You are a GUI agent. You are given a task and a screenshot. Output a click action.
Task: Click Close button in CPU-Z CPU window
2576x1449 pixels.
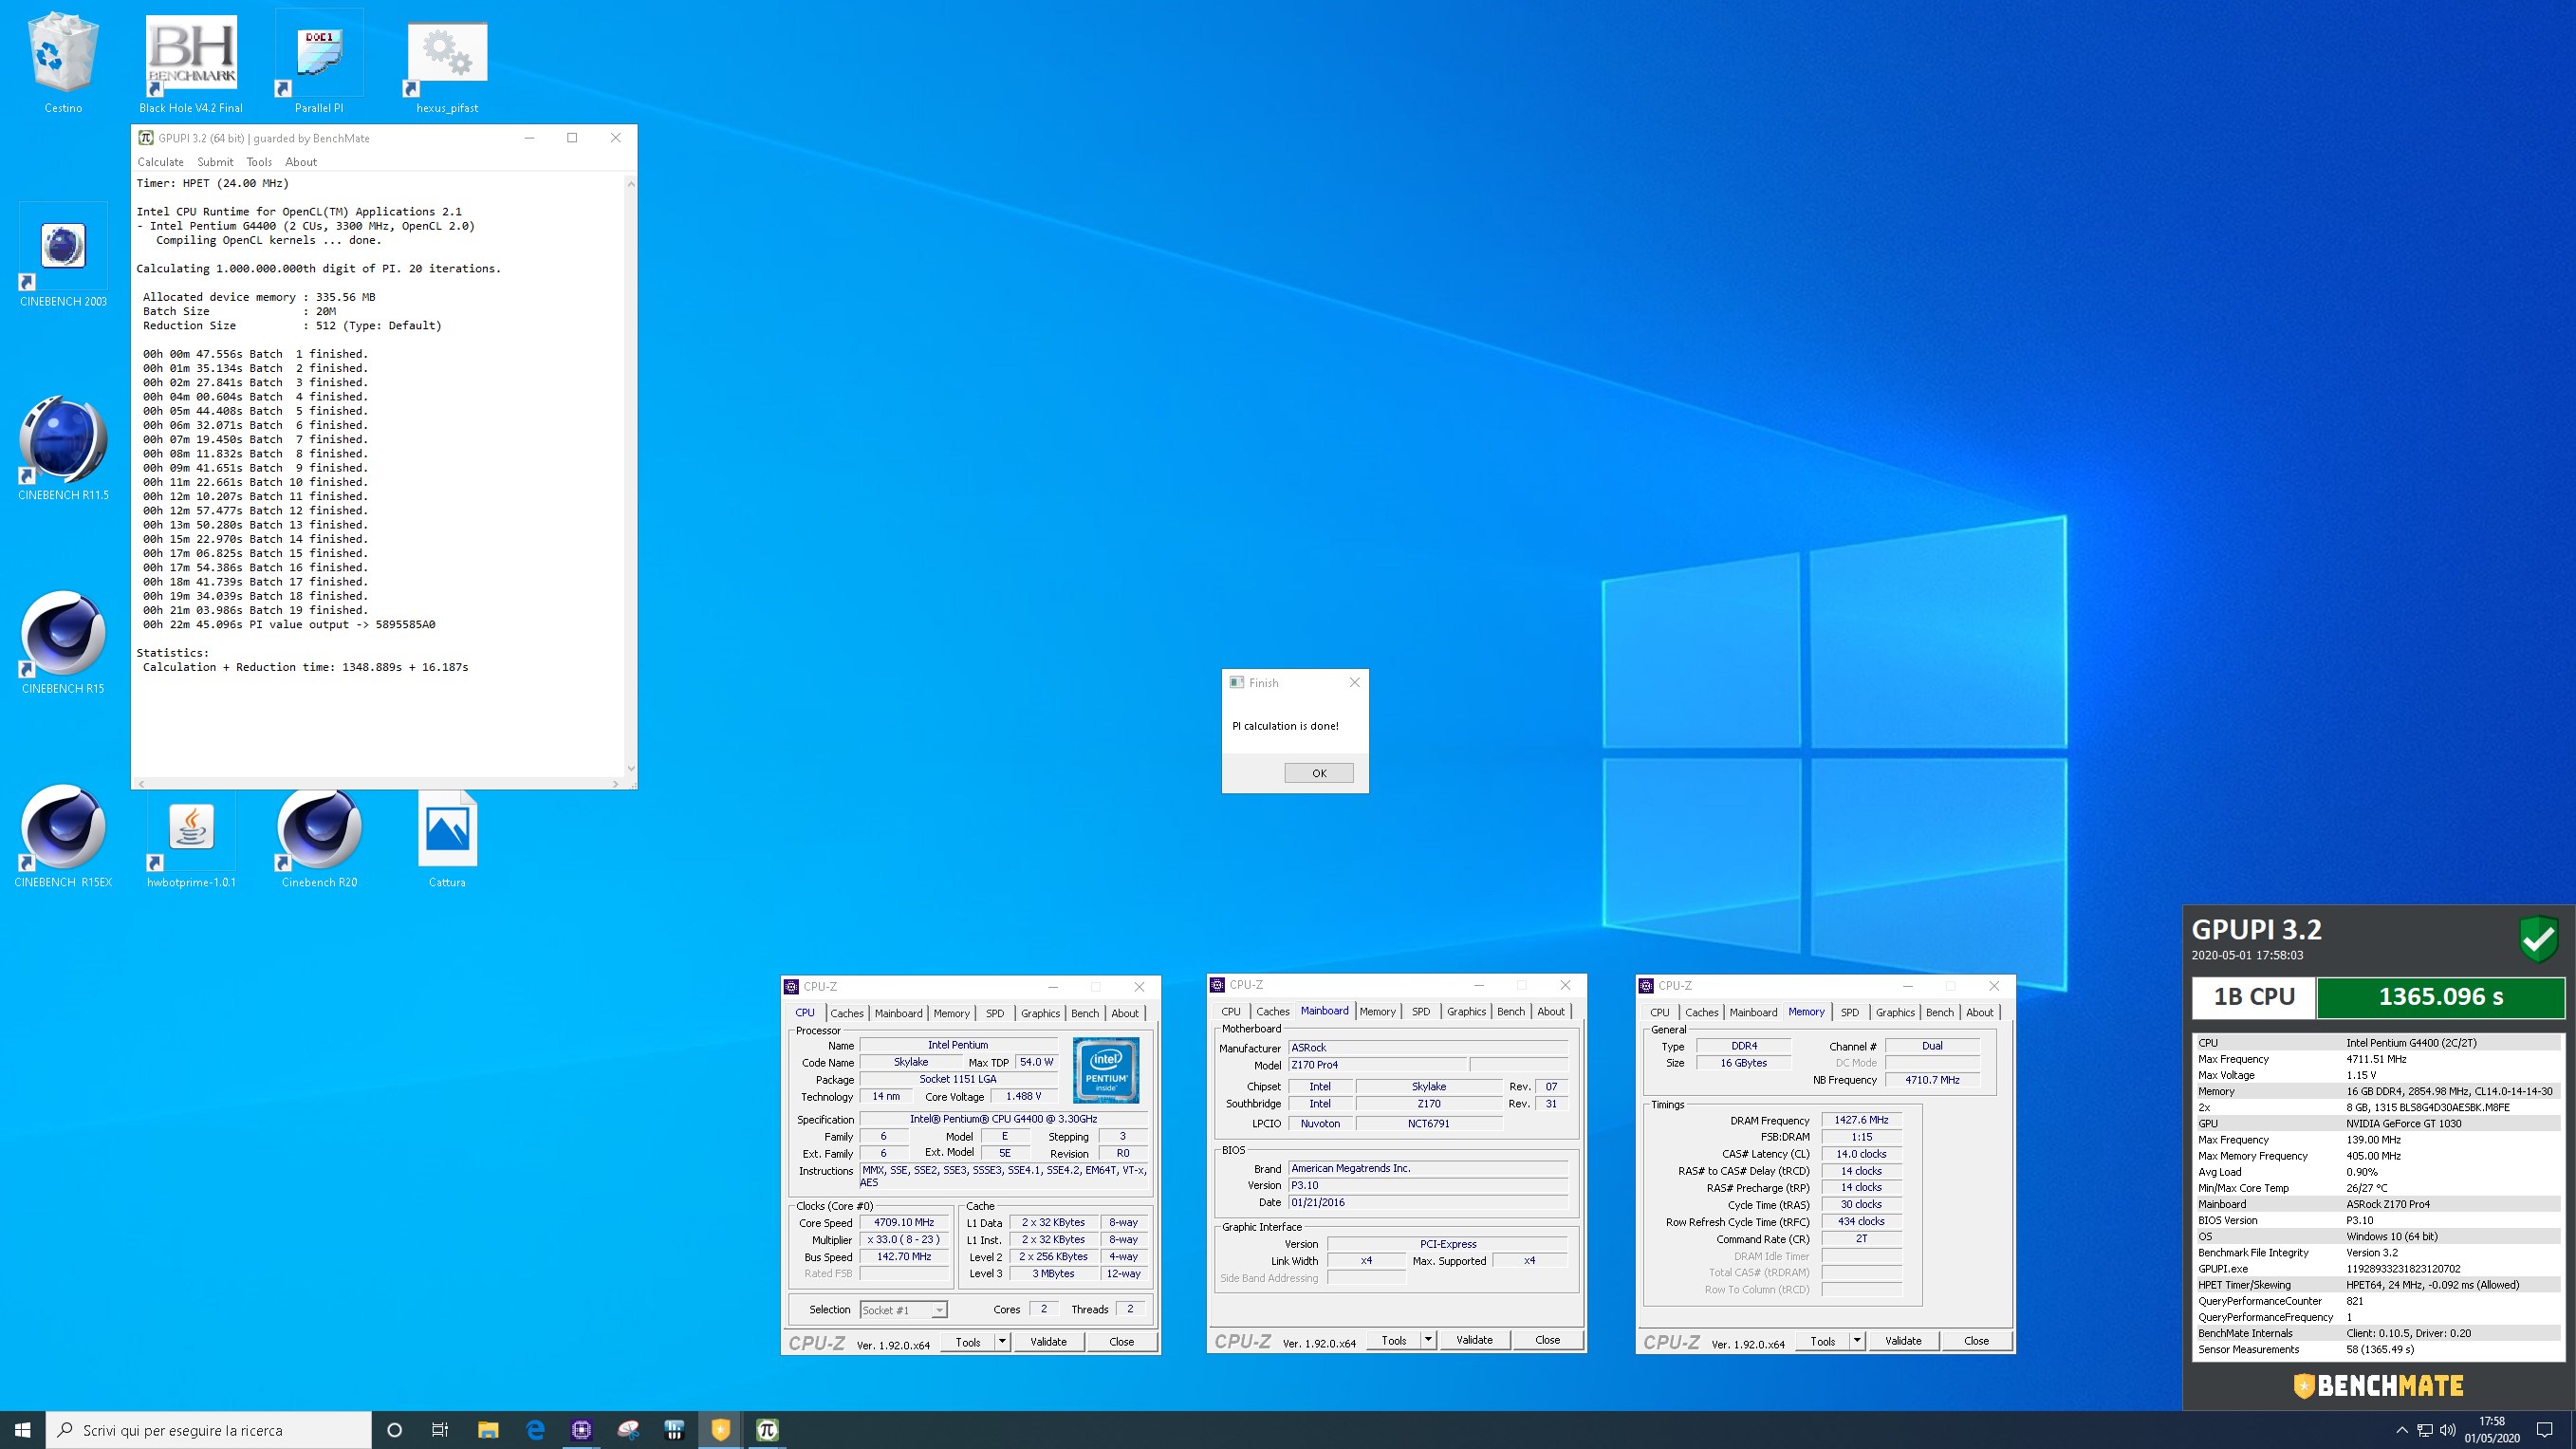point(1121,1342)
